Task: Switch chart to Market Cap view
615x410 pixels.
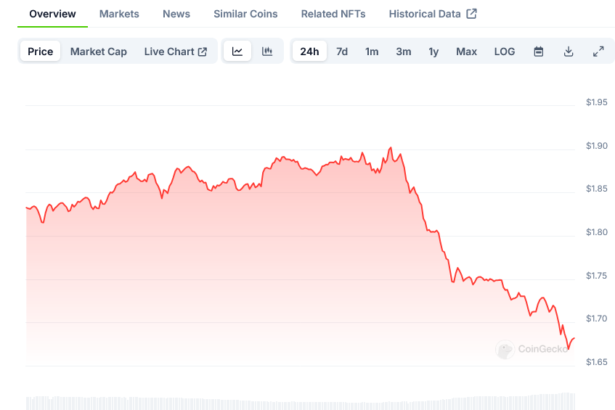Action: tap(98, 51)
